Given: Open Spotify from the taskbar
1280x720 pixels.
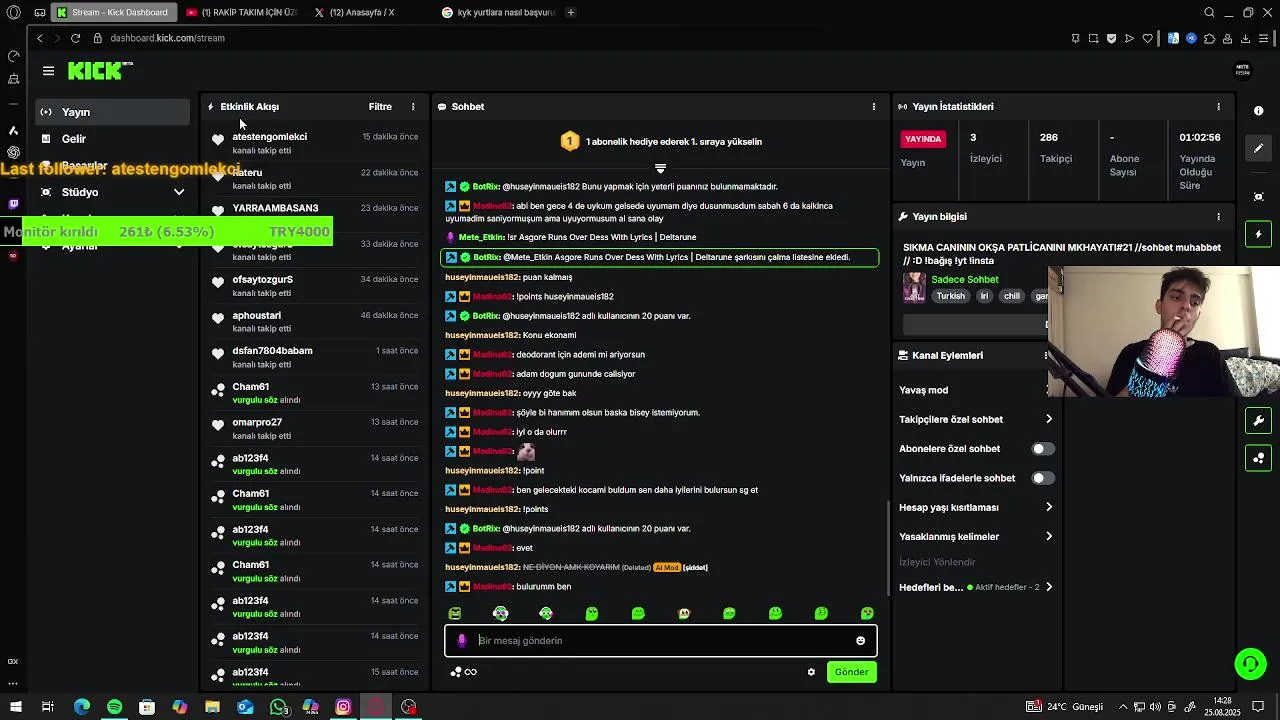Looking at the screenshot, I should tap(114, 707).
